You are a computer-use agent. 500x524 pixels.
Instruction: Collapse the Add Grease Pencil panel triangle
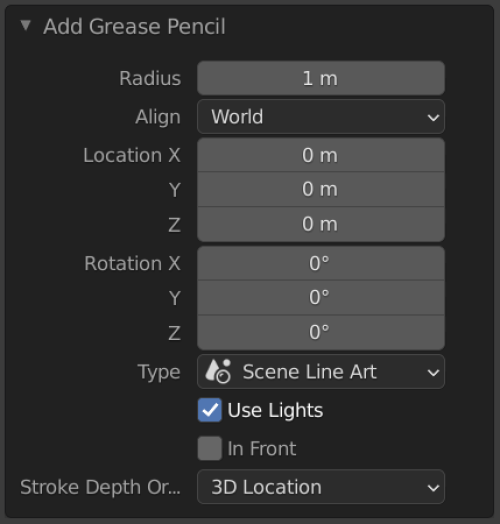tap(26, 25)
